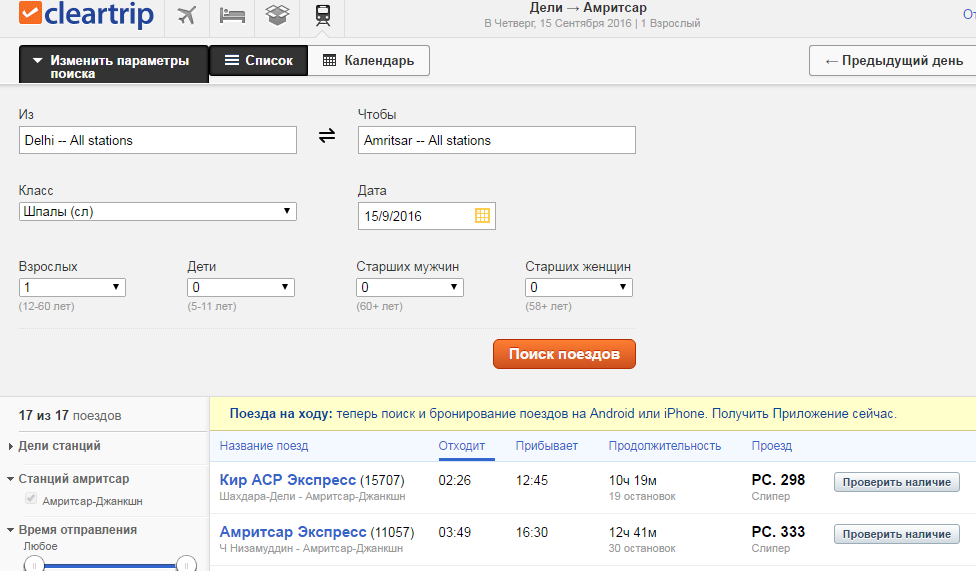The width and height of the screenshot is (976, 571).
Task: Check availability for Кир АСР Экспресс
Action: (x=896, y=482)
